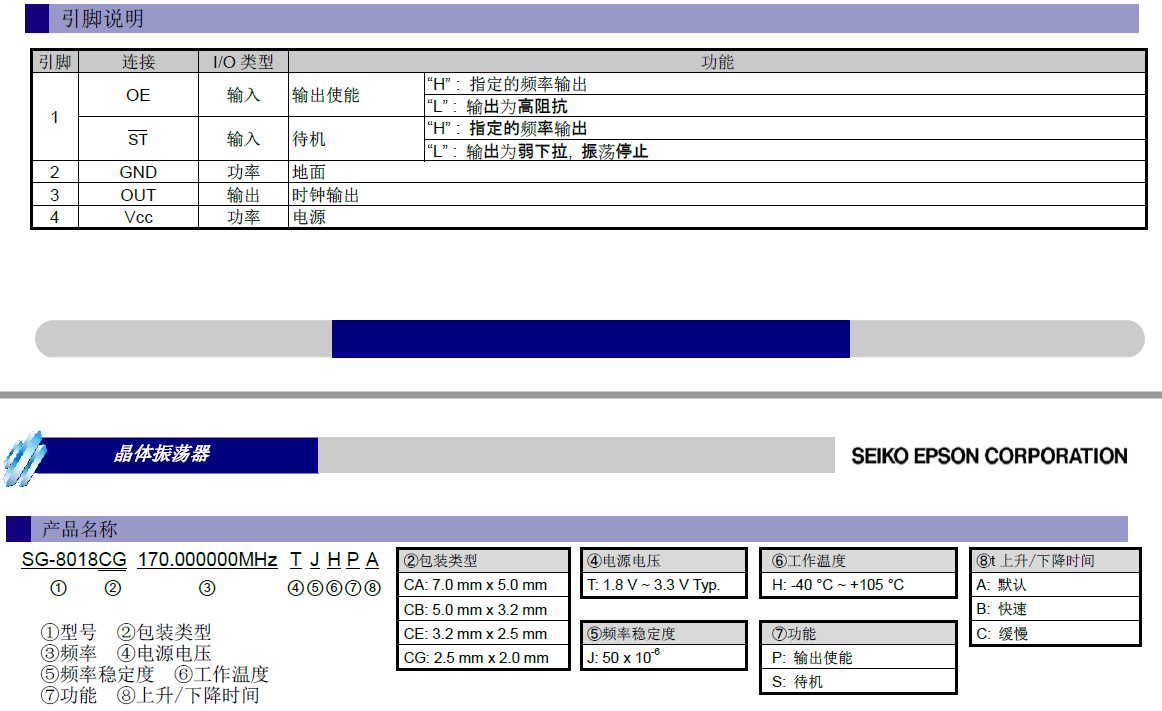This screenshot has width=1162, height=711.
Task: Click the ST pin connection cell
Action: pos(139,139)
